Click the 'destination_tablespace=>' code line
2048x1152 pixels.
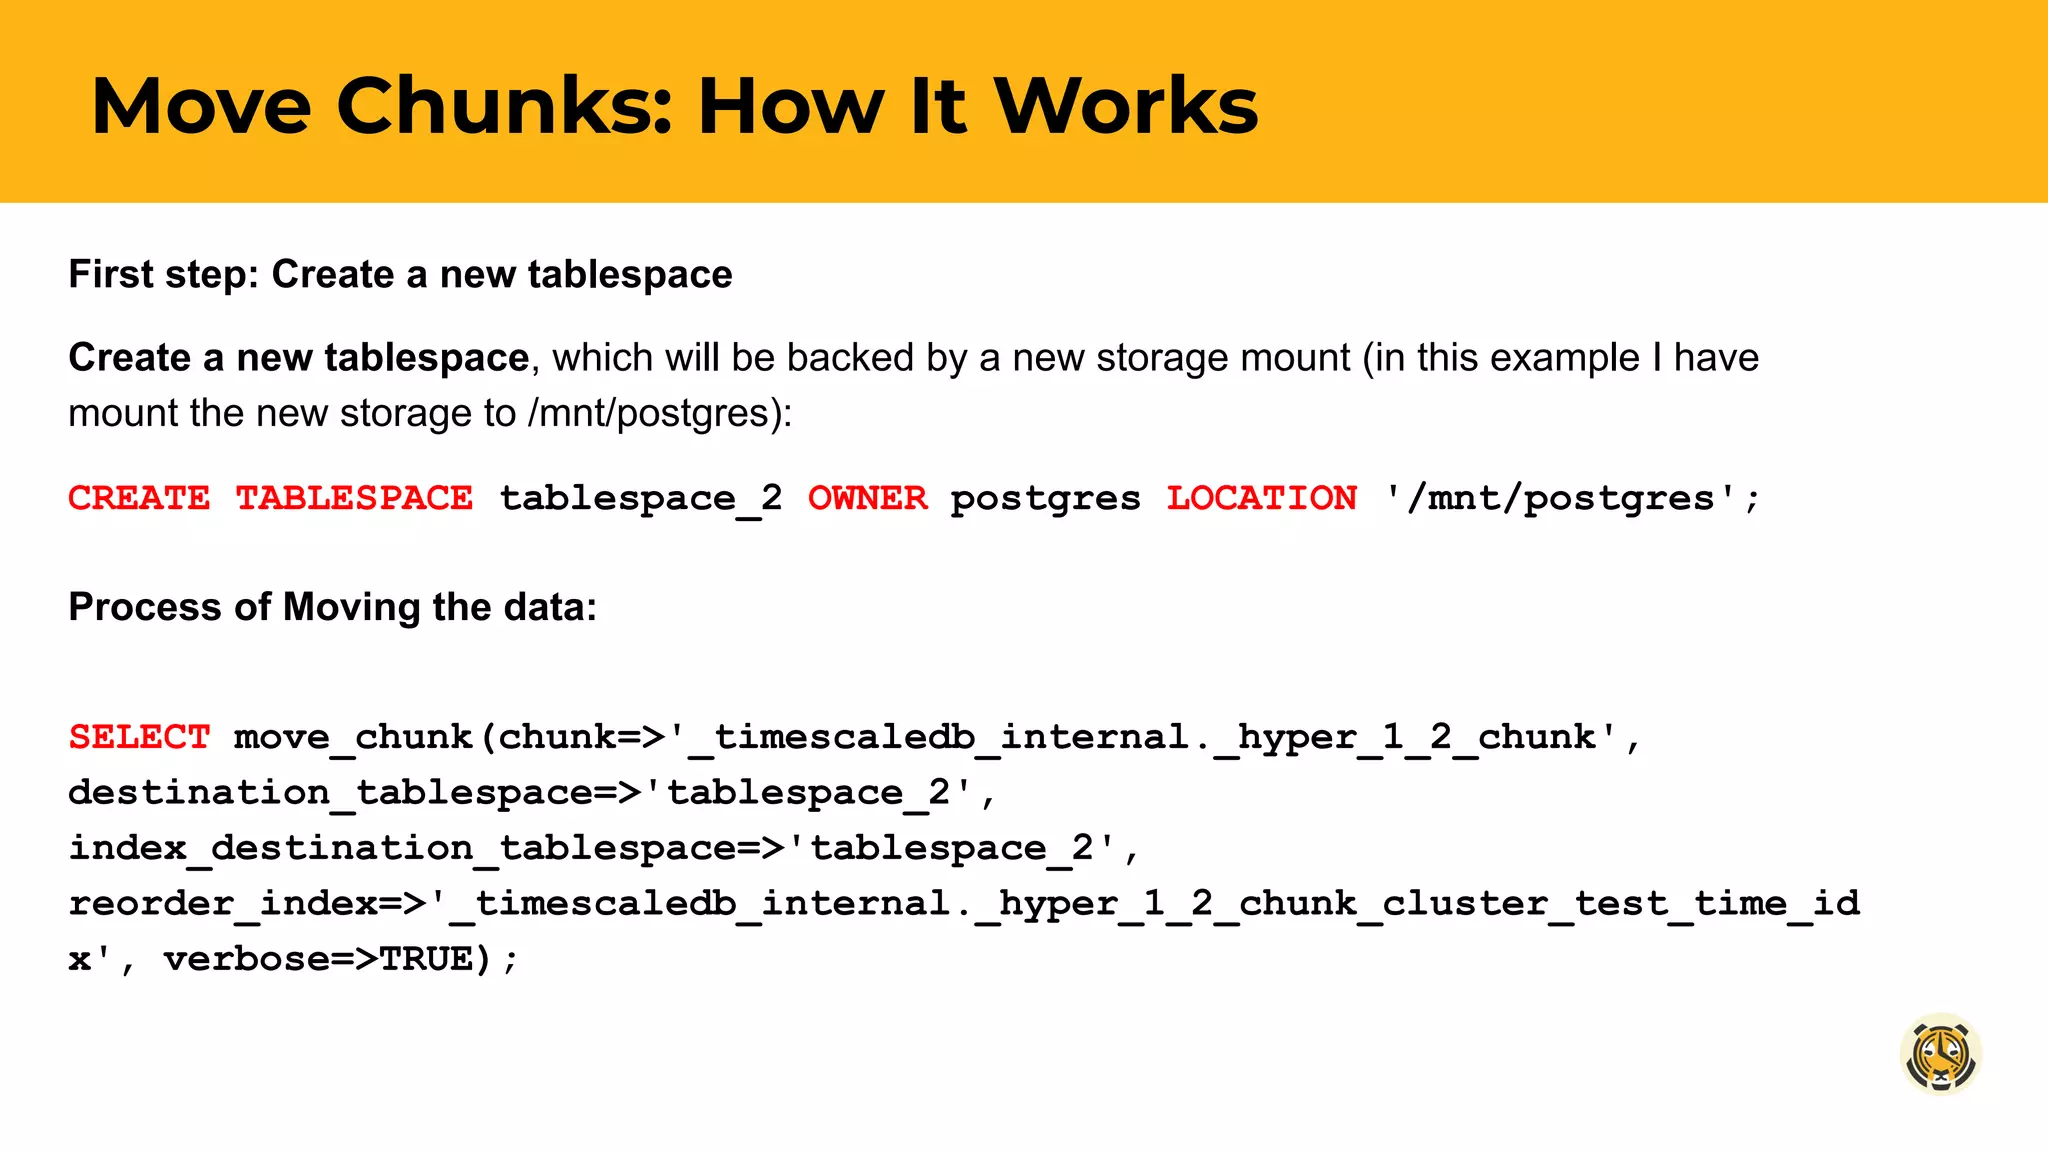[x=533, y=793]
